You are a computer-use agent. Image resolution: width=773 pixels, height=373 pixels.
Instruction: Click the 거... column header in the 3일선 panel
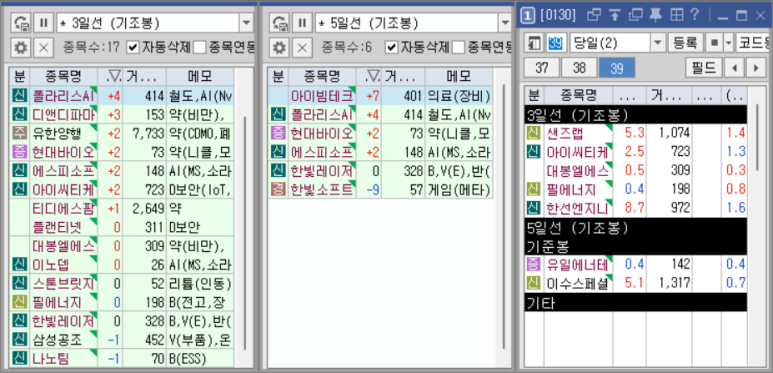(144, 76)
